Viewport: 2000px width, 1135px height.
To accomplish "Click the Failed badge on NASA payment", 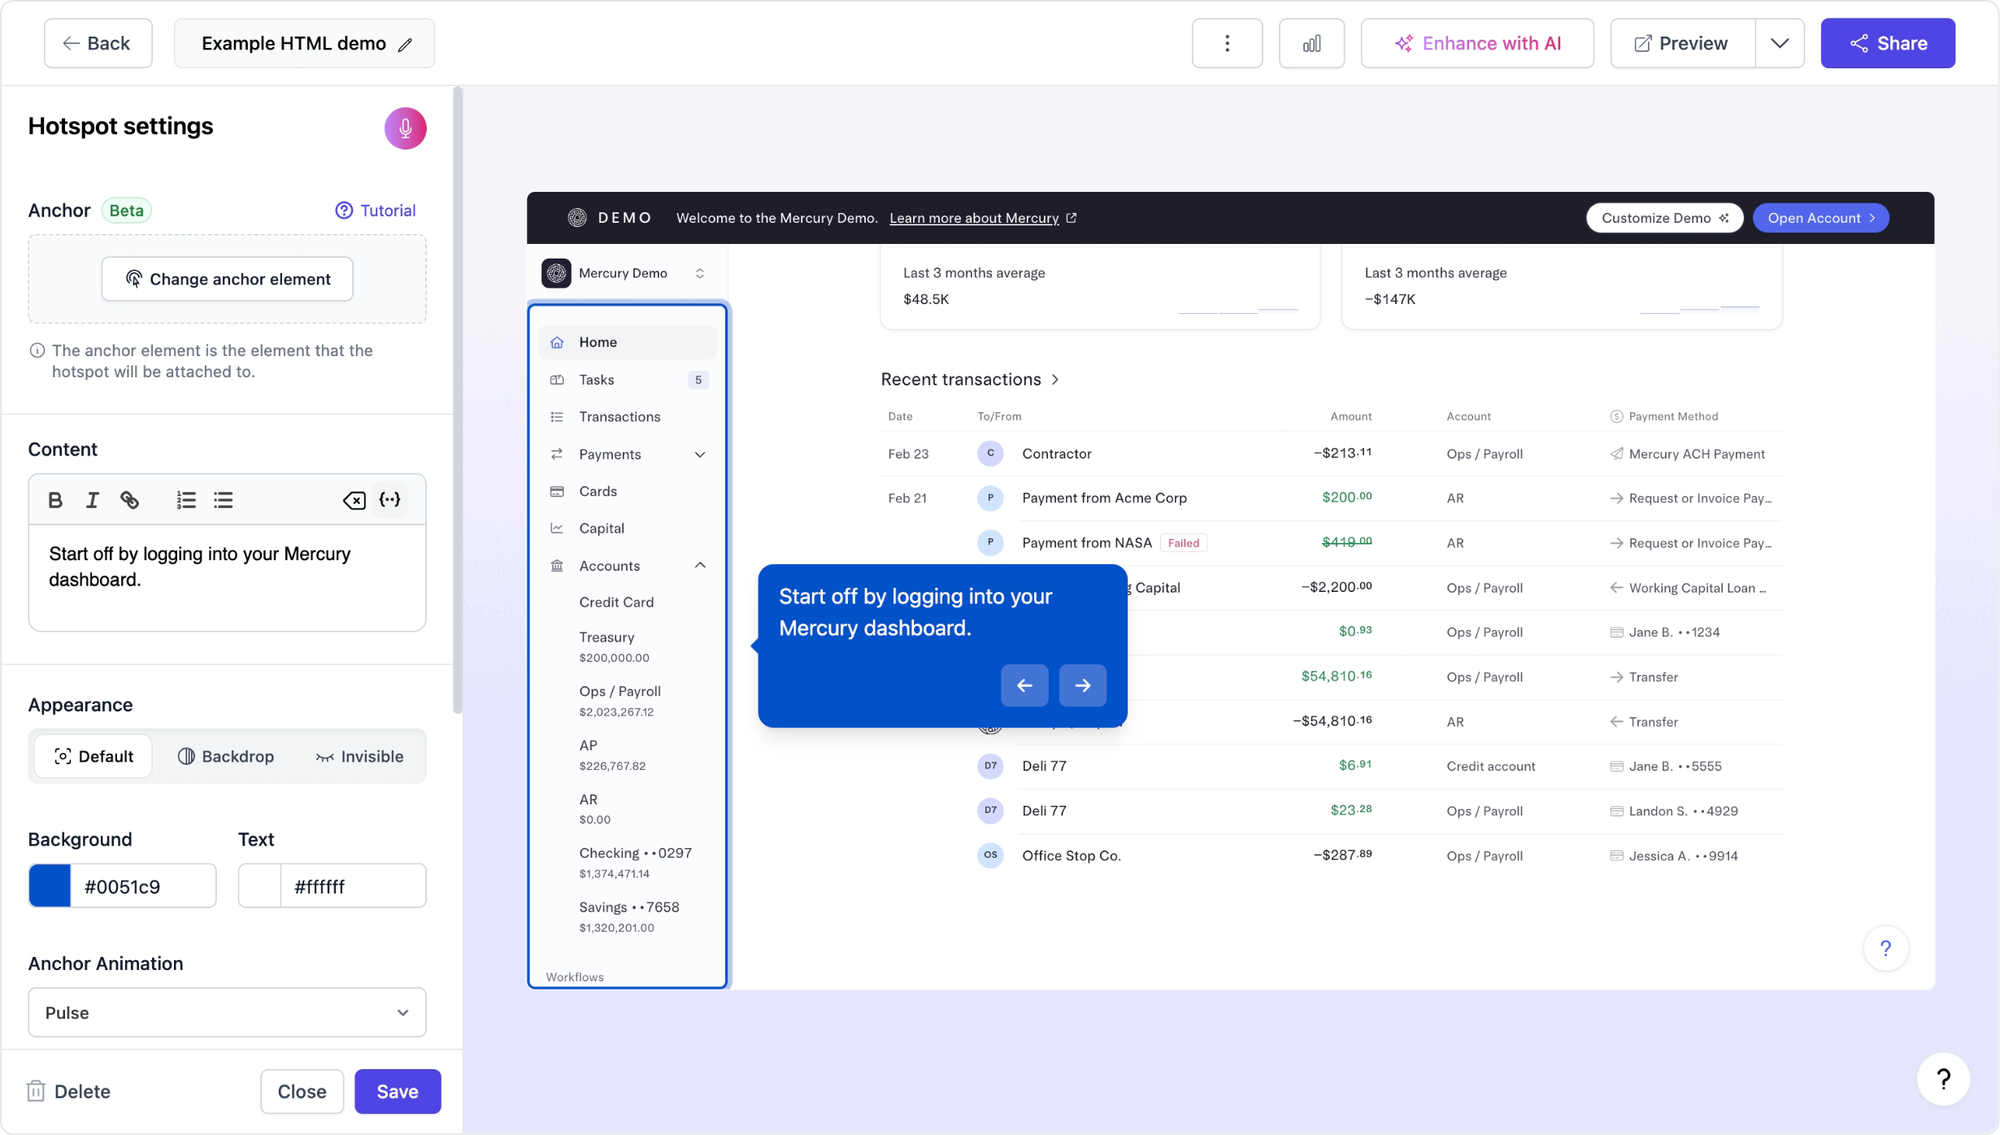I will click(x=1183, y=543).
